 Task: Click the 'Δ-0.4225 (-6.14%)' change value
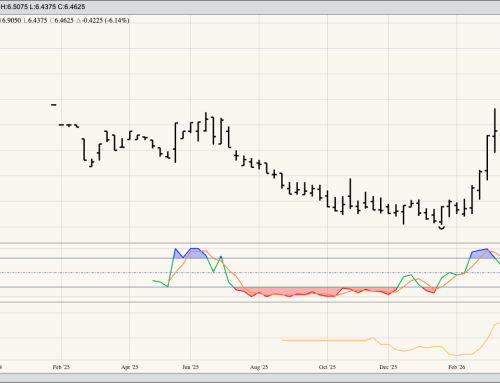[x=103, y=20]
